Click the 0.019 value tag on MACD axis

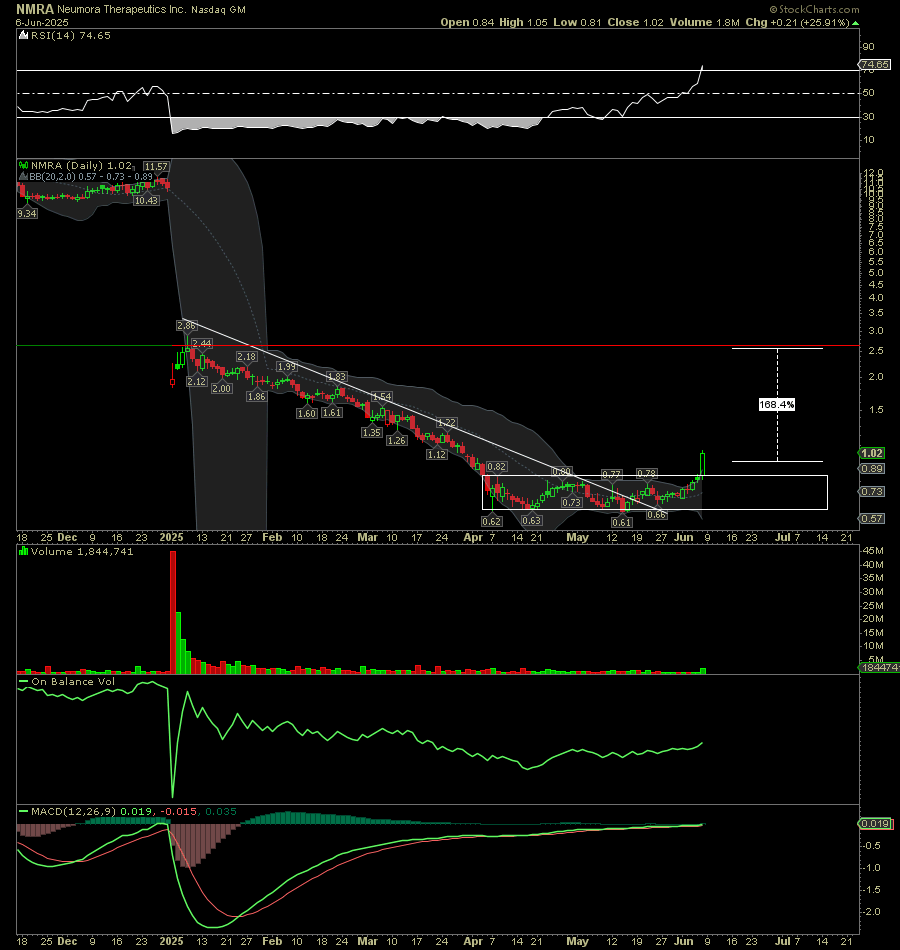(875, 823)
